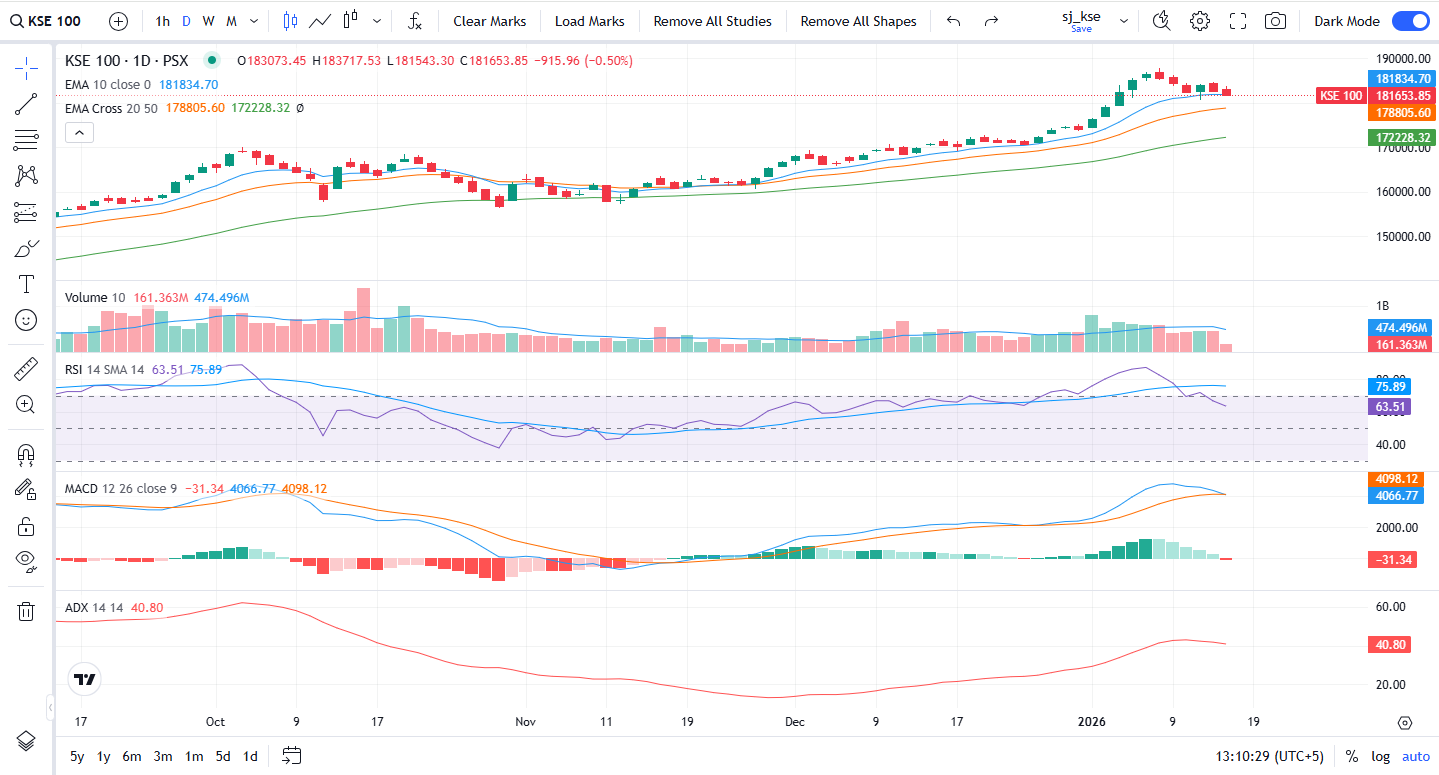Select the weekly W interval
1439x775 pixels.
pyautogui.click(x=208, y=21)
